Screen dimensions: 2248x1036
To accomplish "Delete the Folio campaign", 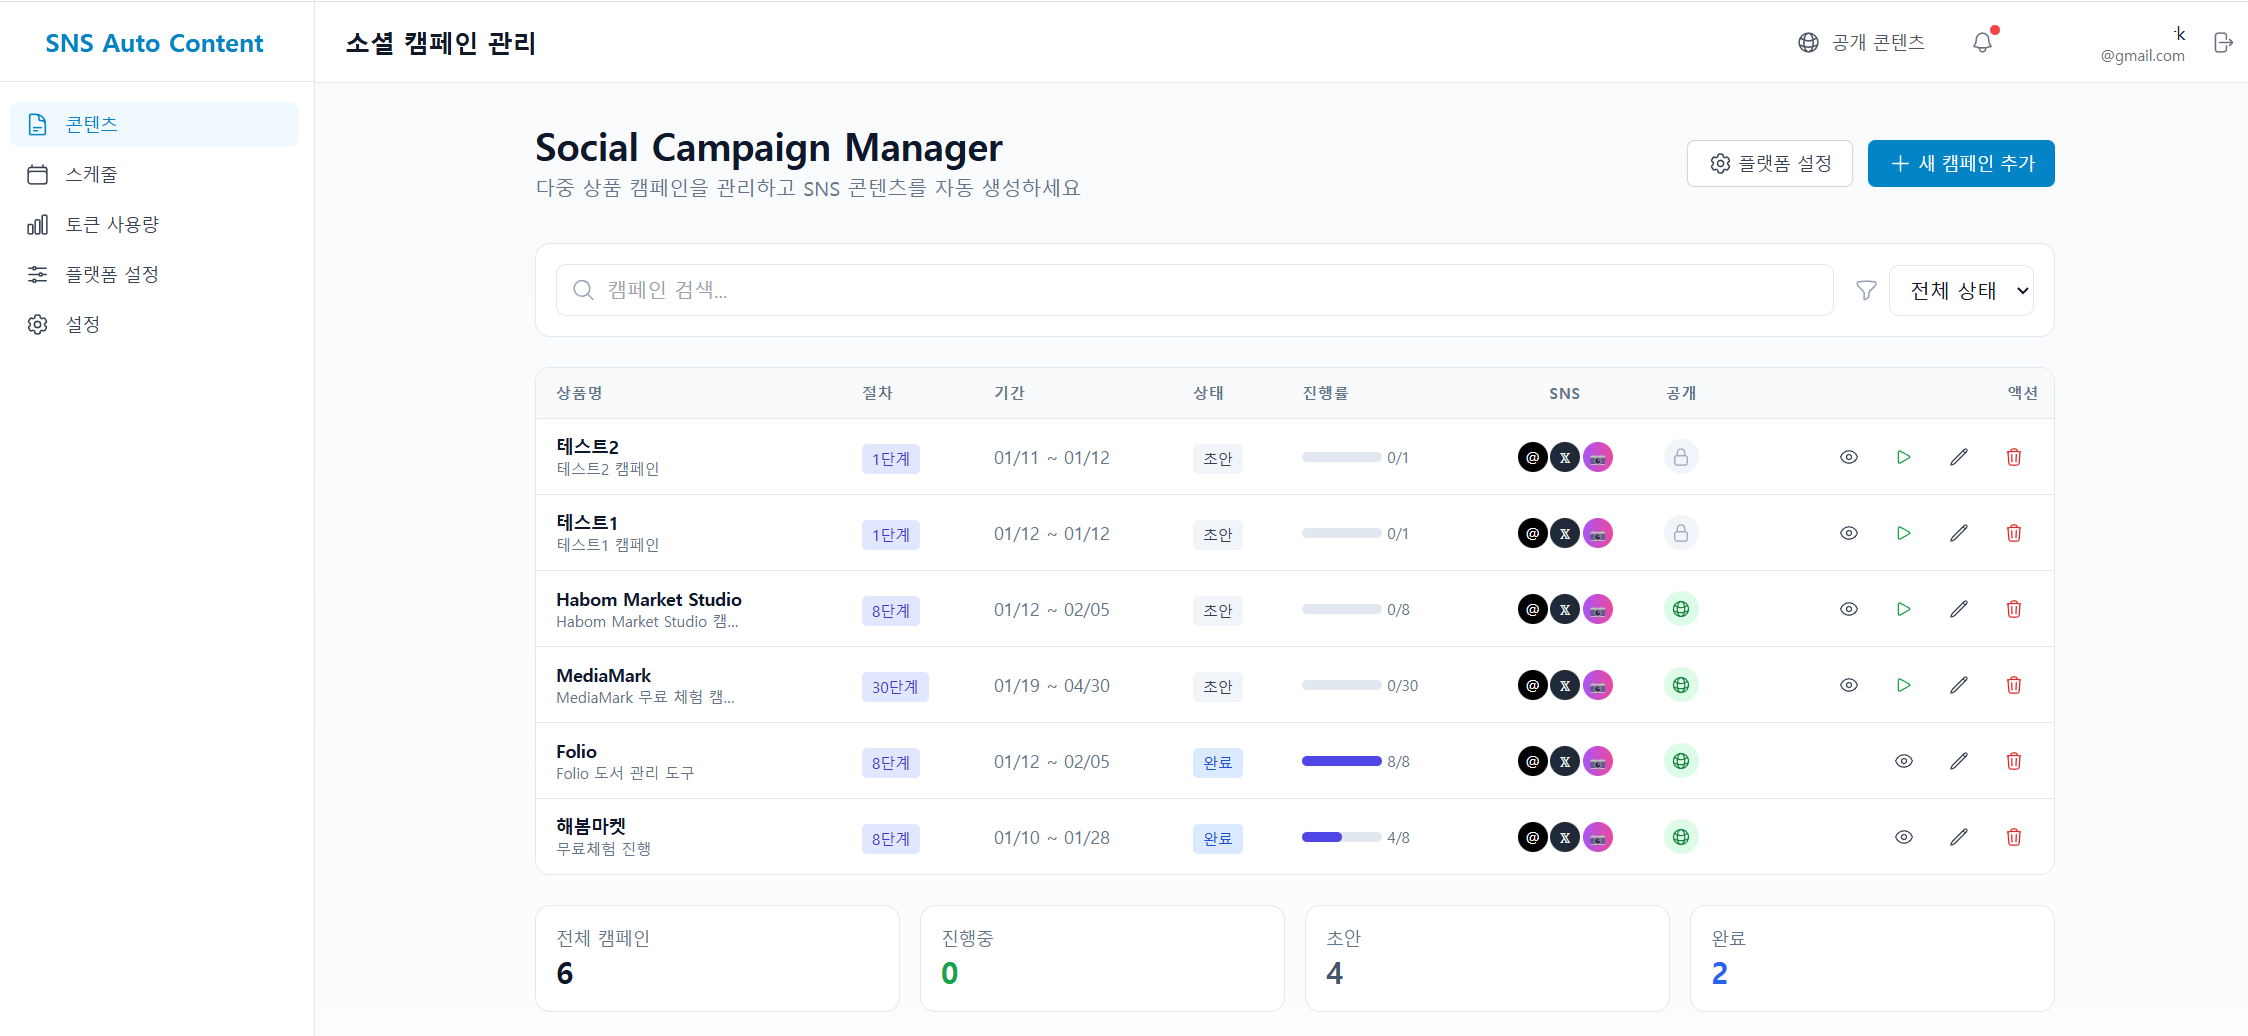I will tap(2014, 761).
